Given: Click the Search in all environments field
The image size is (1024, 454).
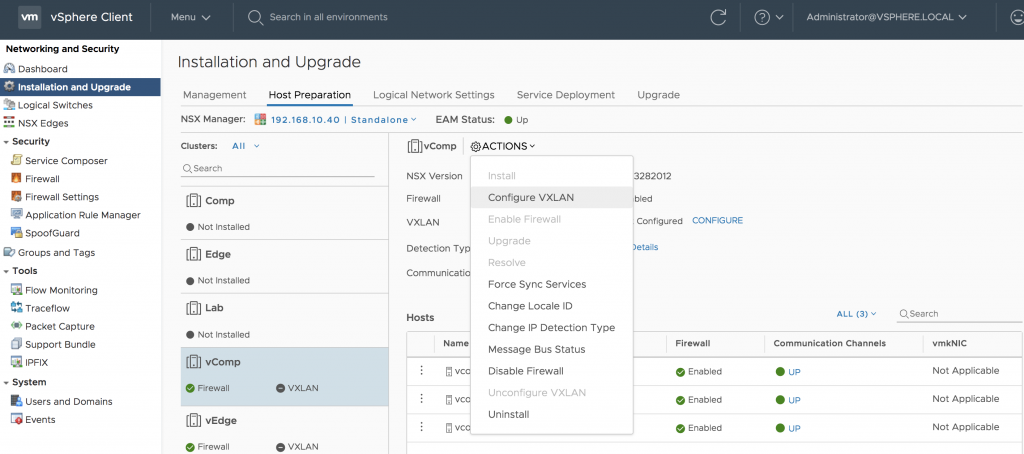Looking at the screenshot, I should point(328,17).
